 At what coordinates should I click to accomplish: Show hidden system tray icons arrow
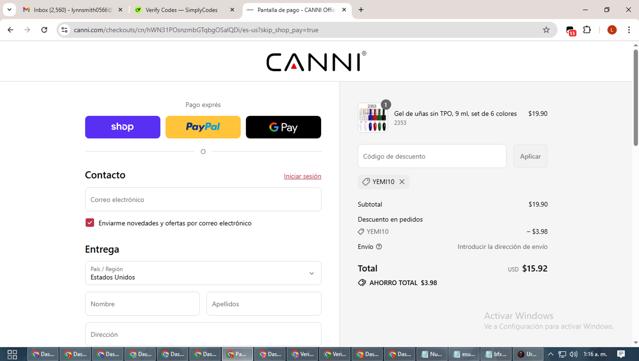click(551, 354)
